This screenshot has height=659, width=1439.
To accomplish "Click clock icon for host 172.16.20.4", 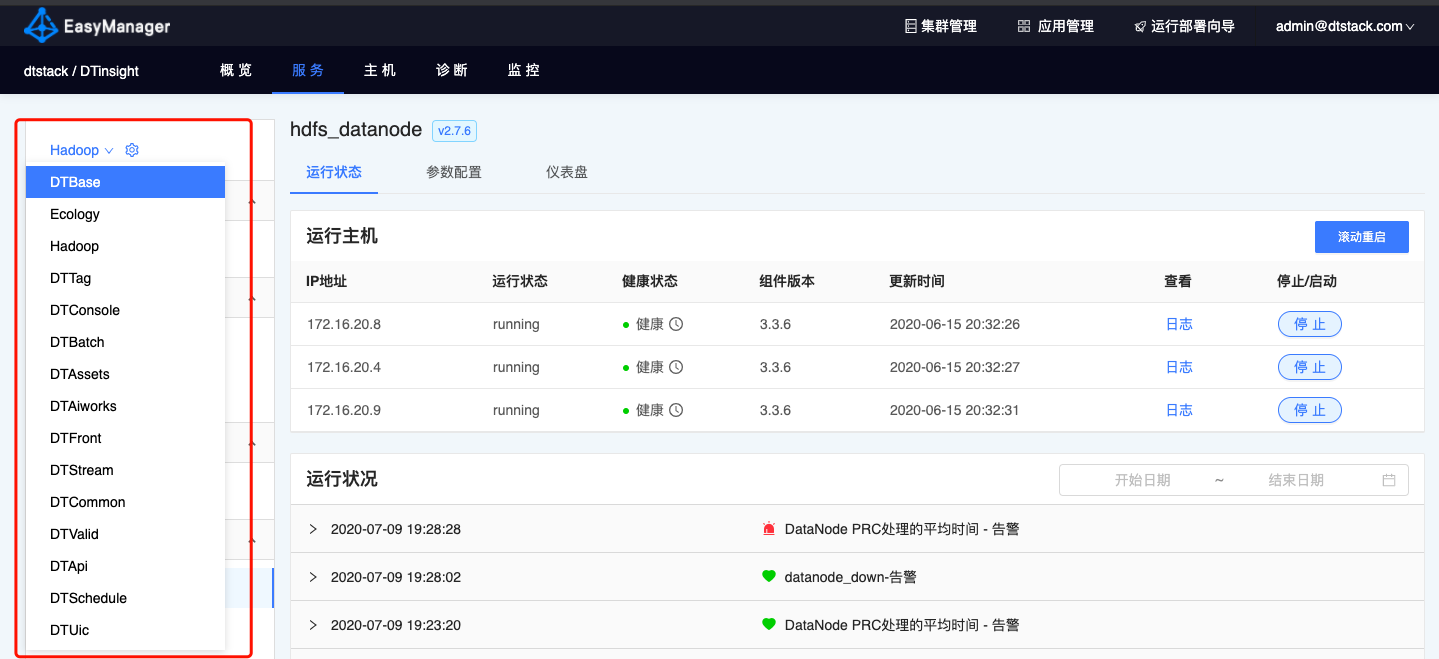I will pyautogui.click(x=676, y=367).
